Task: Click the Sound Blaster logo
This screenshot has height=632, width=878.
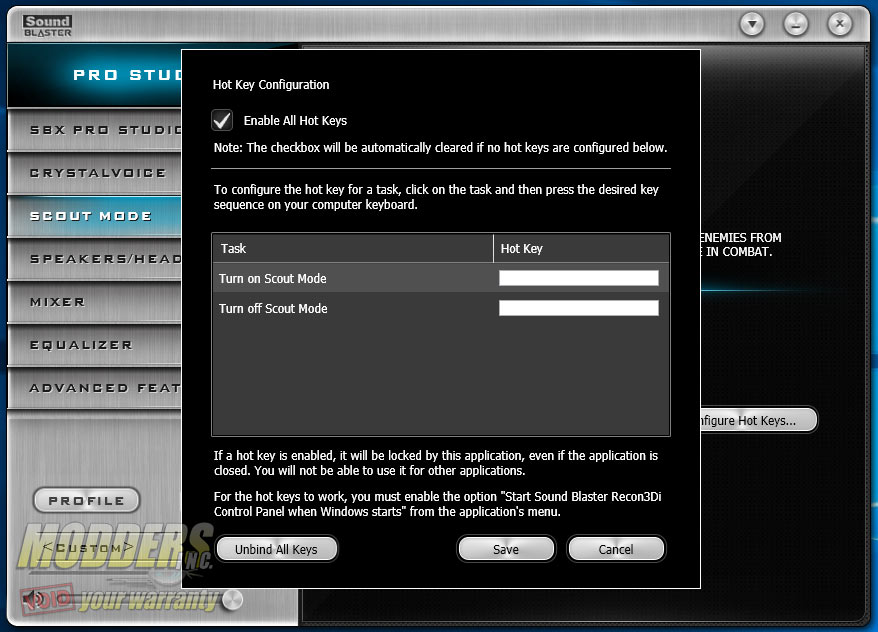Action: pos(48,26)
